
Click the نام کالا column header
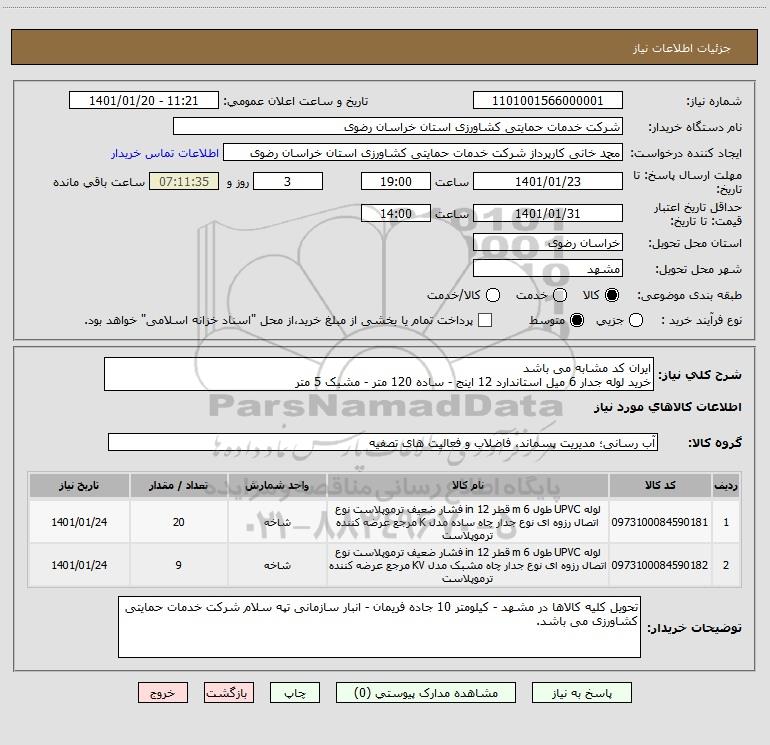click(x=468, y=485)
